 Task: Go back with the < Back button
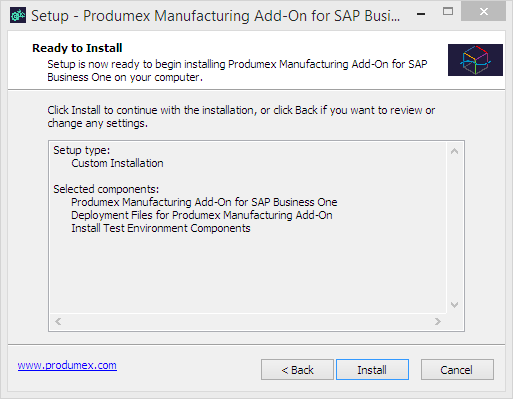click(x=297, y=369)
